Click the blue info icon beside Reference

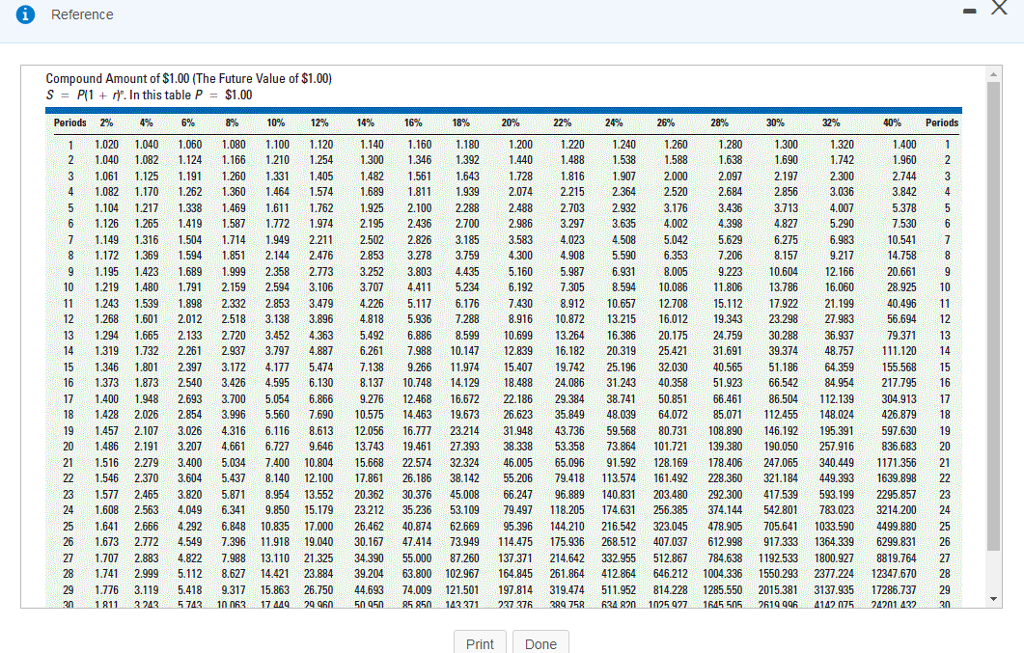pos(25,14)
